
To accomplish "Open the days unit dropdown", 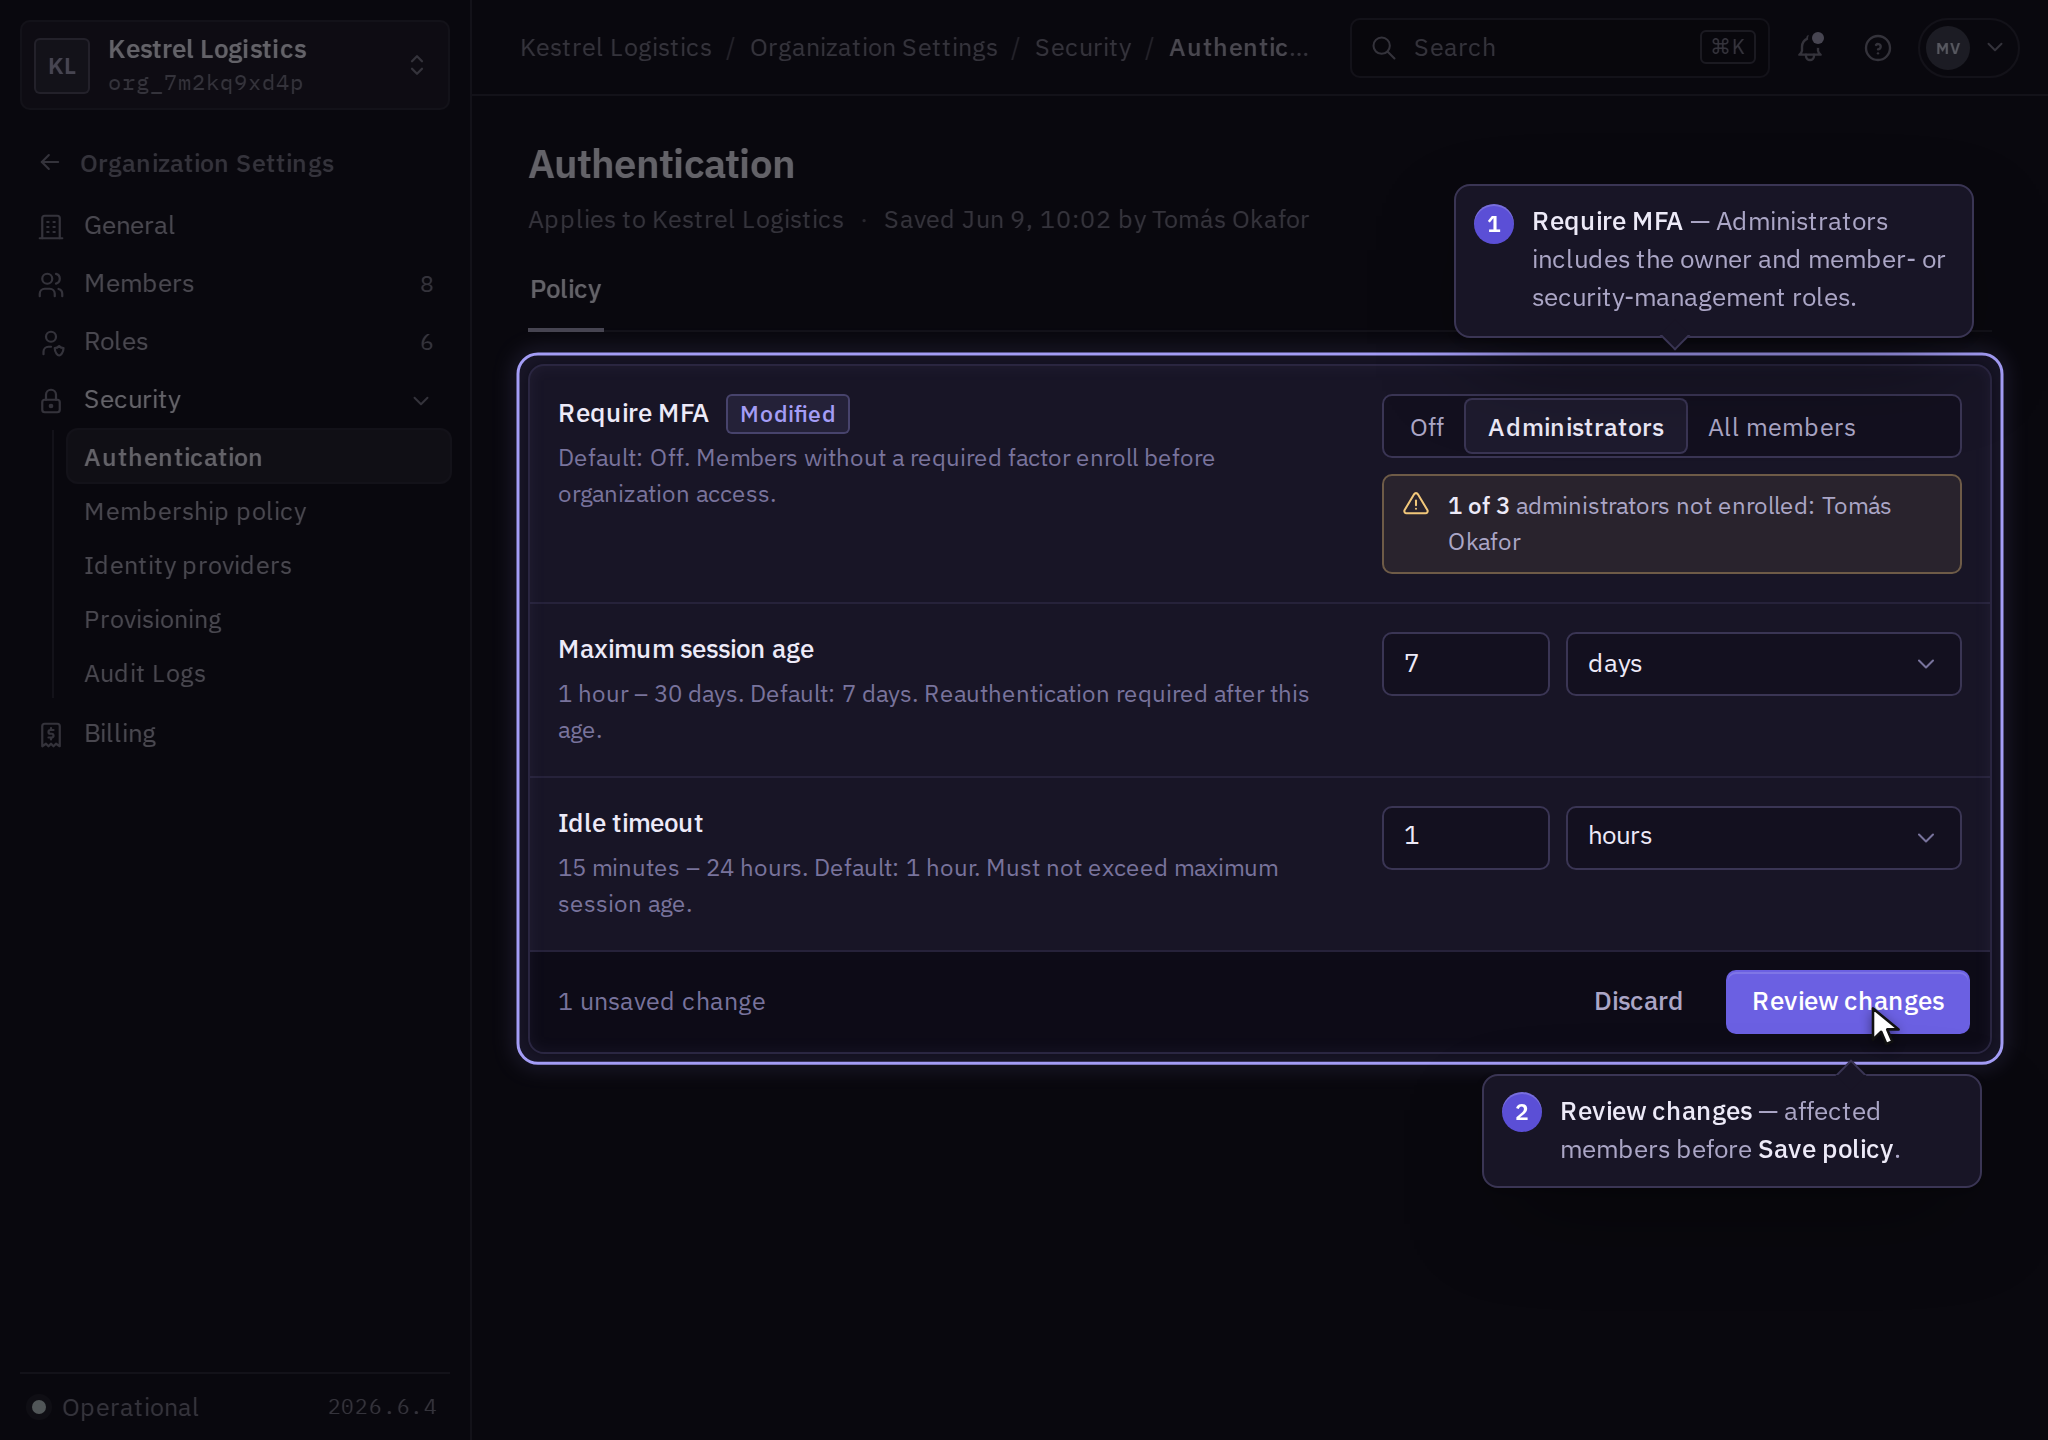I will [x=1763, y=664].
